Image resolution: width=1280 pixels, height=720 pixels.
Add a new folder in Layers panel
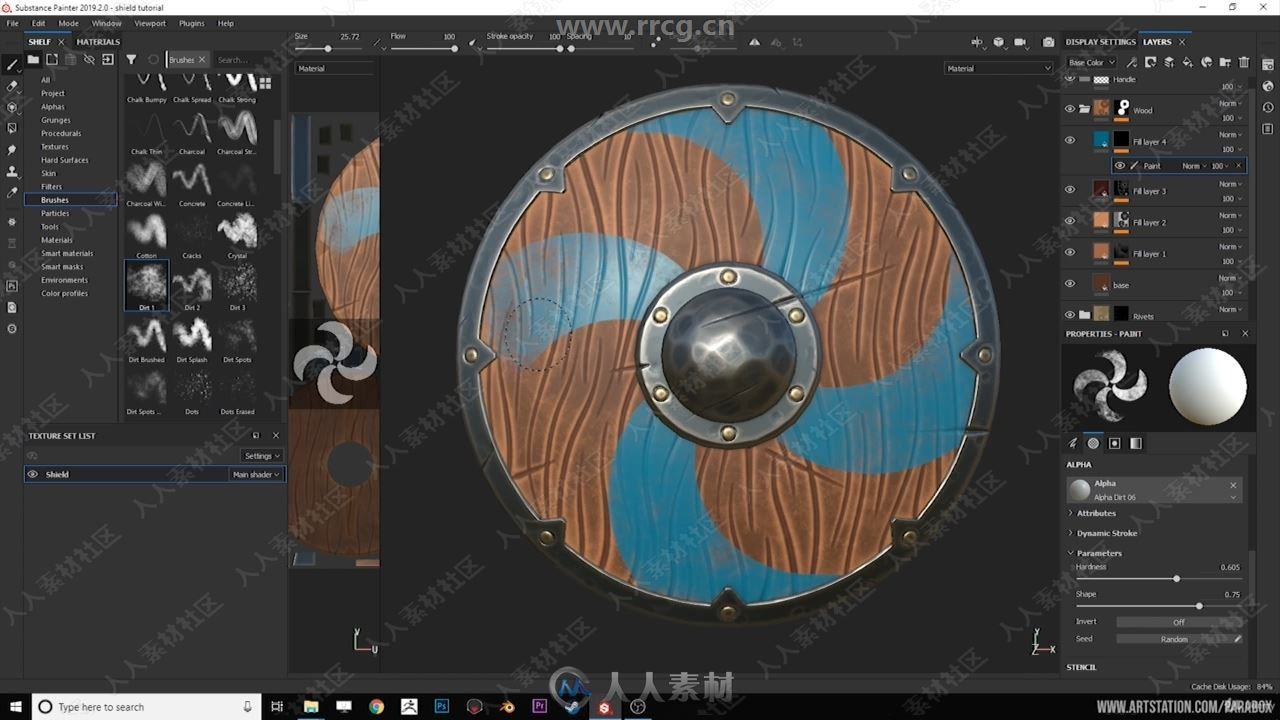tap(1225, 62)
